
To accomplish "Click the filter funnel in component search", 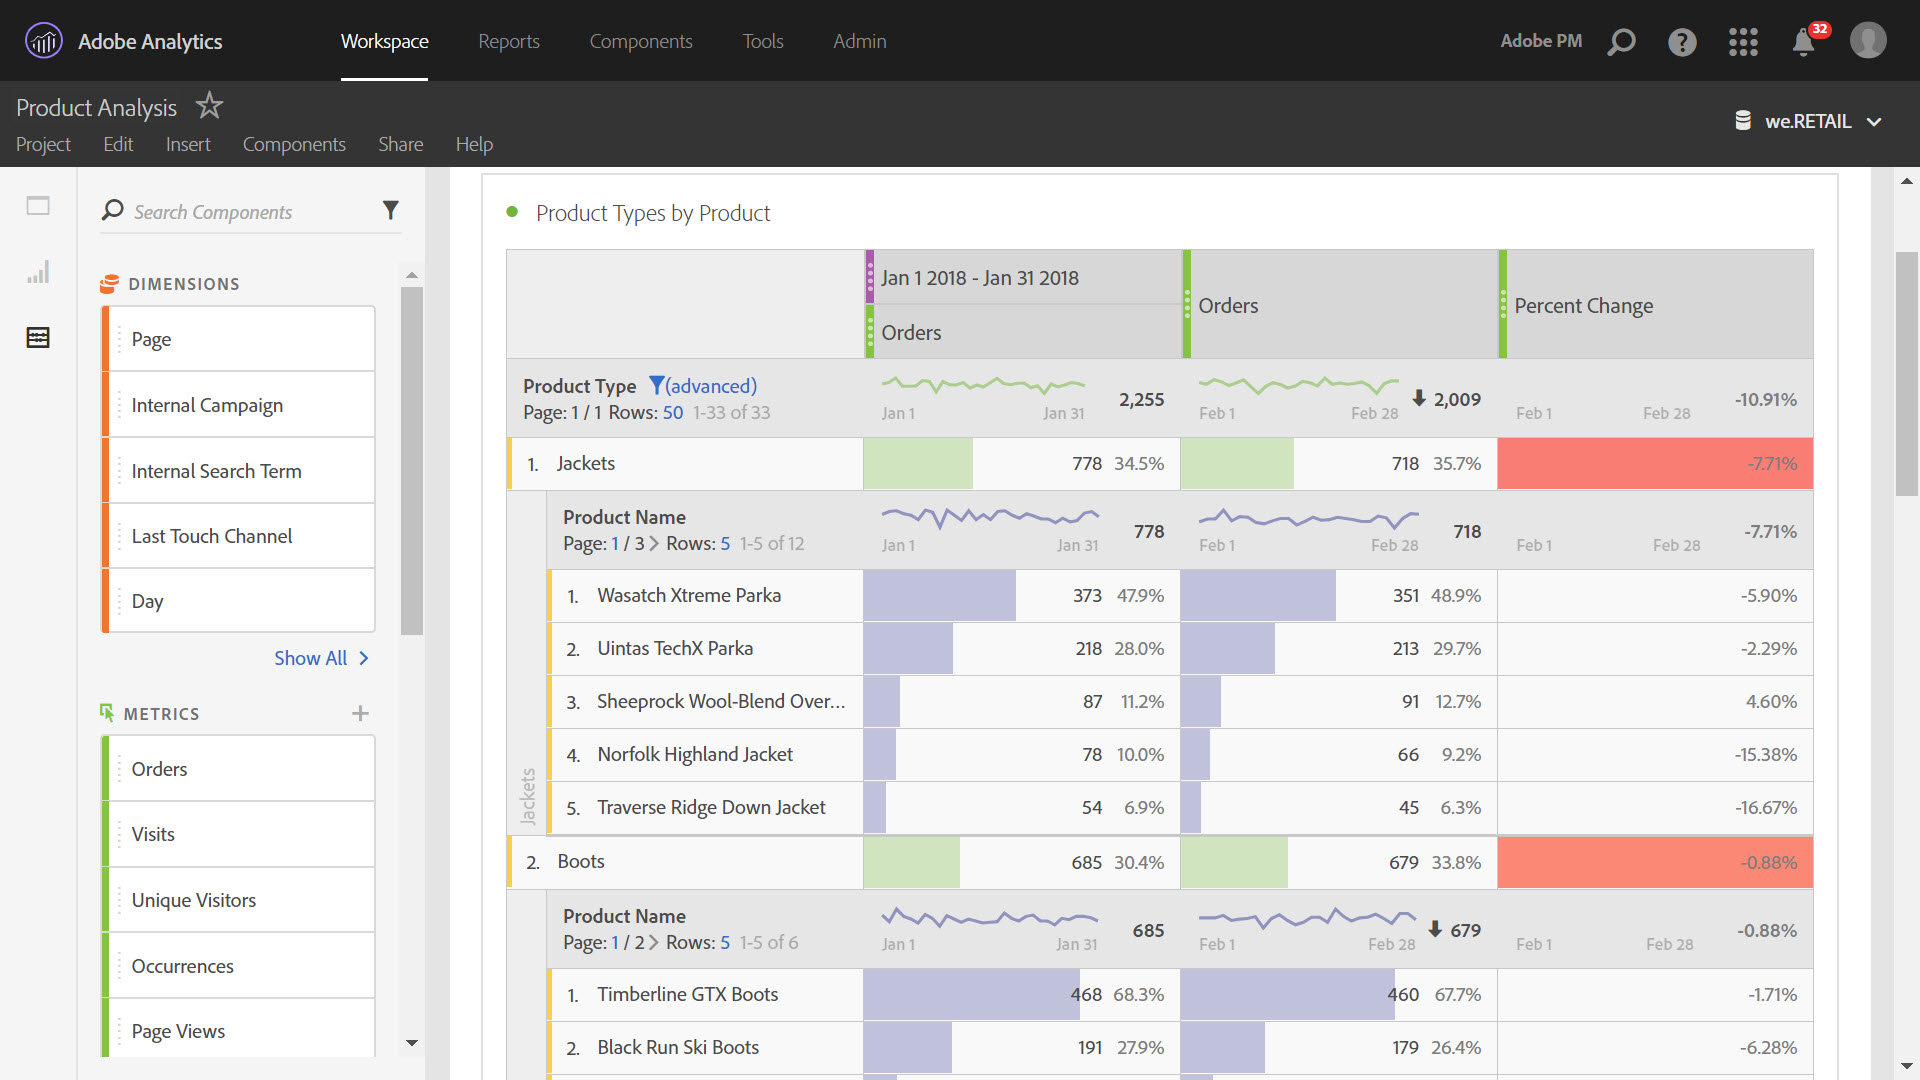I will 390,210.
